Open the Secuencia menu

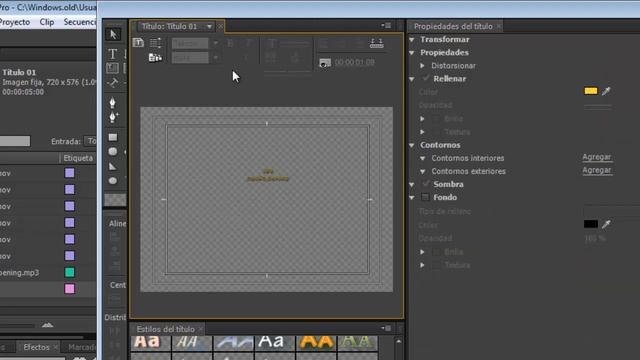tap(80, 22)
